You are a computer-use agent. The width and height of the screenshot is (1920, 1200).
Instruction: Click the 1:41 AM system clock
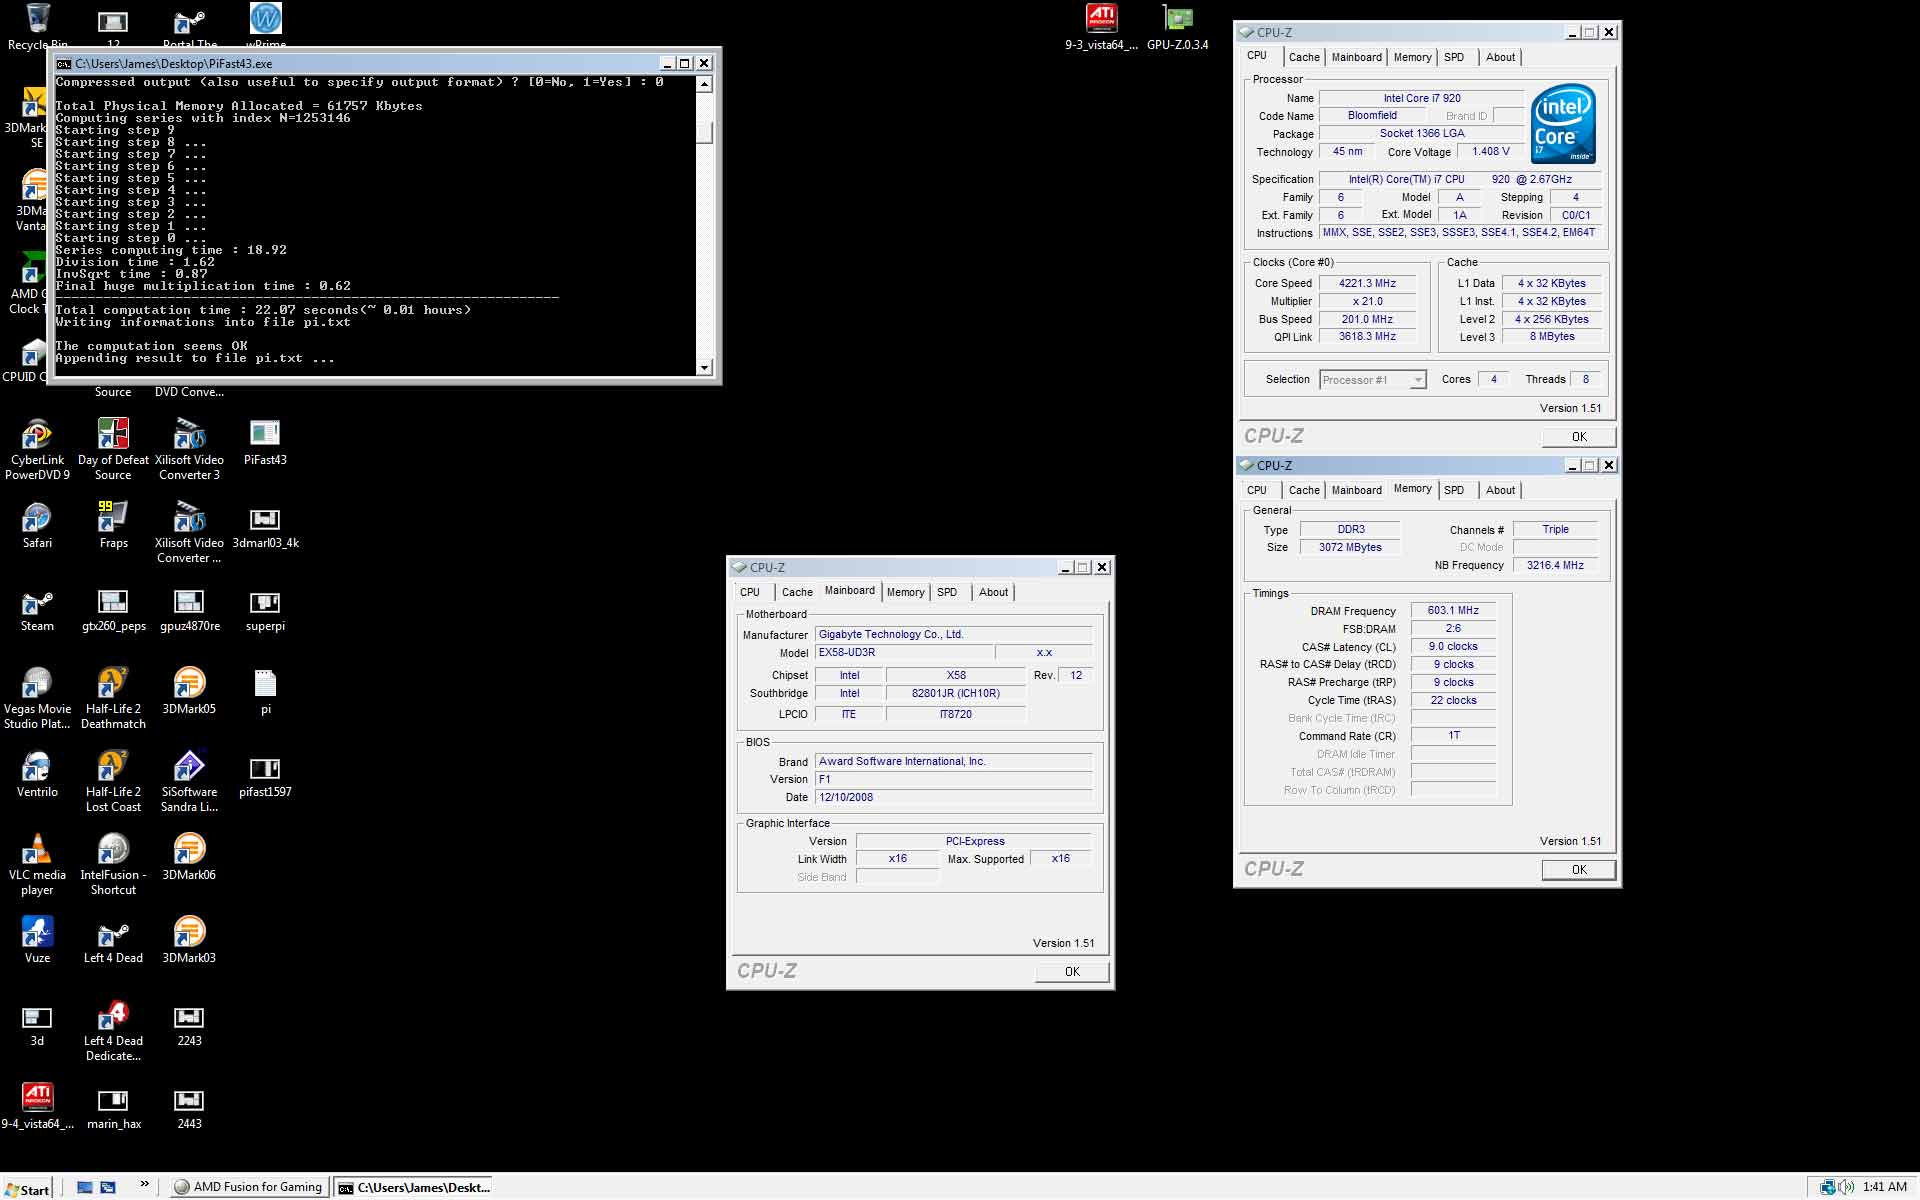[1884, 1187]
